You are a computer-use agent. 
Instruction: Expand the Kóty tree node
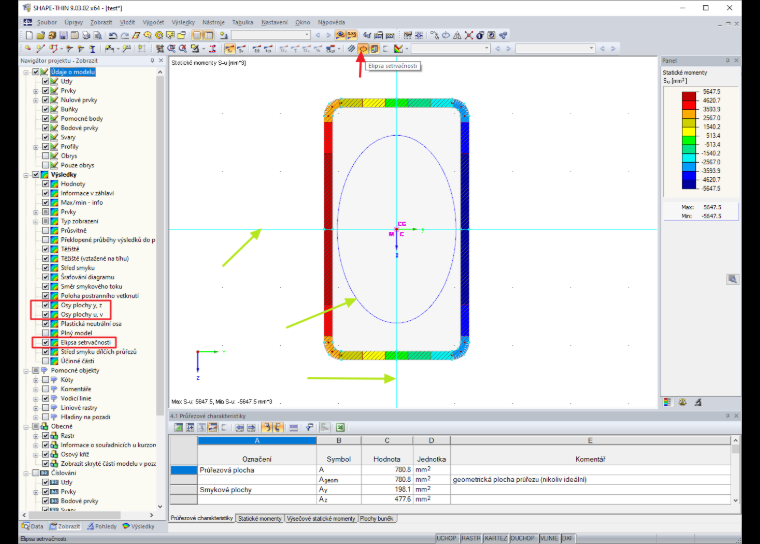coord(36,380)
